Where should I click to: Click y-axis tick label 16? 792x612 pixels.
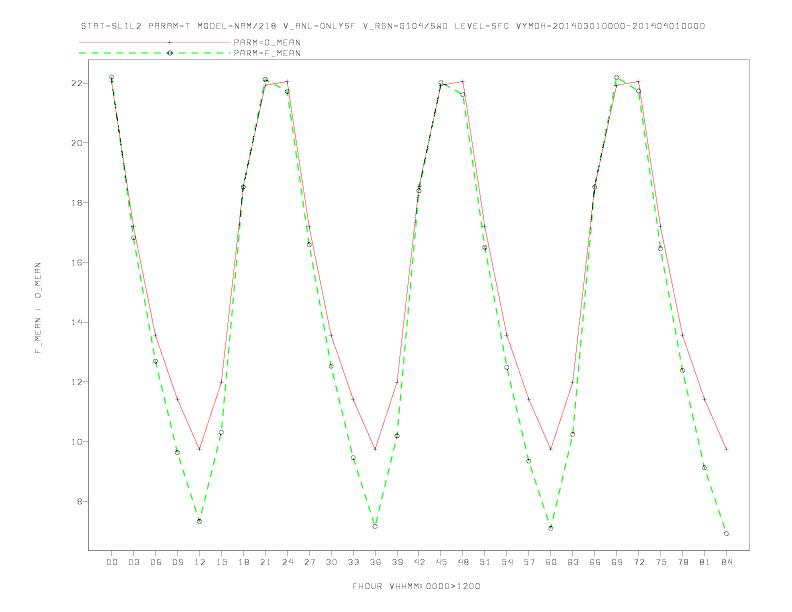click(77, 263)
